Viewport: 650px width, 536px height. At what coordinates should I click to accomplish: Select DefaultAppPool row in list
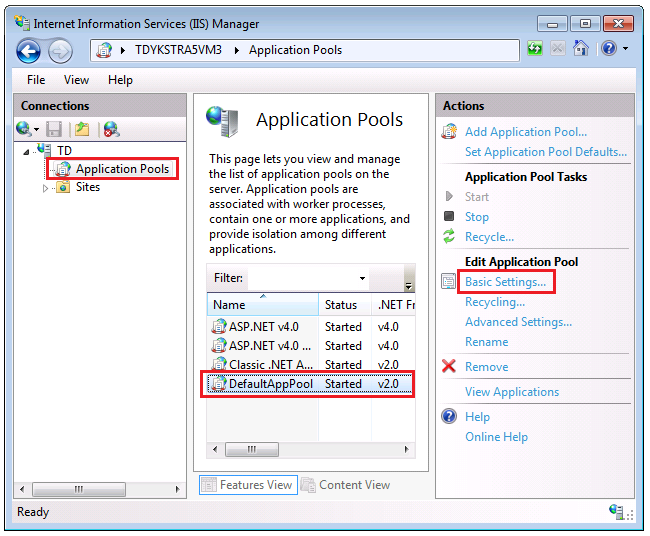tap(270, 384)
